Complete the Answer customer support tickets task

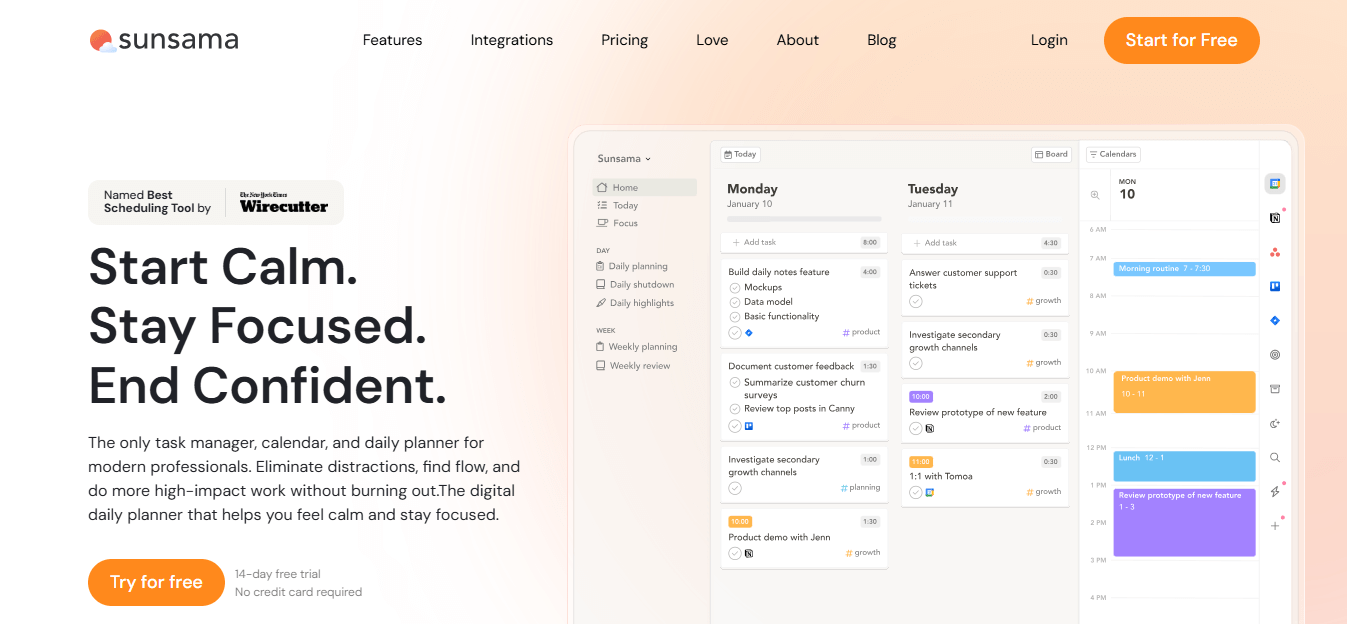click(x=915, y=300)
